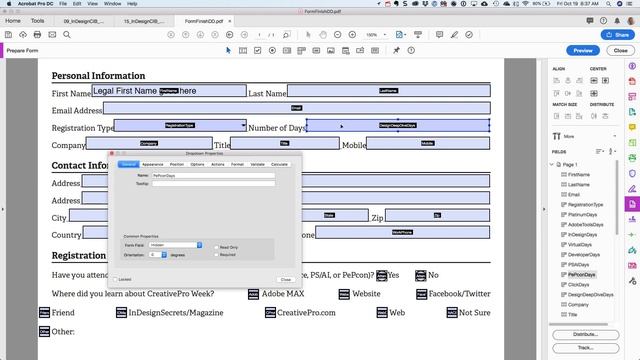This screenshot has height=360, width=640.
Task: Select the arrow Select Object tool
Action: [x=228, y=51]
